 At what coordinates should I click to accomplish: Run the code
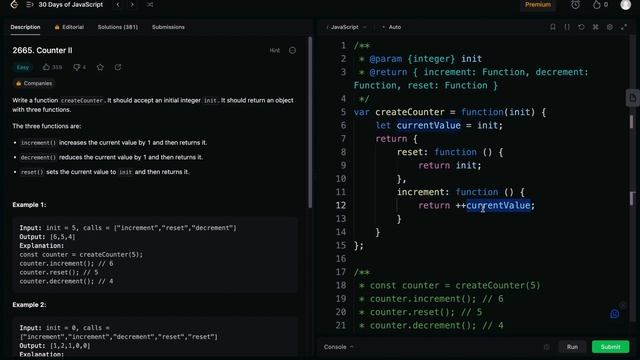[x=572, y=347]
